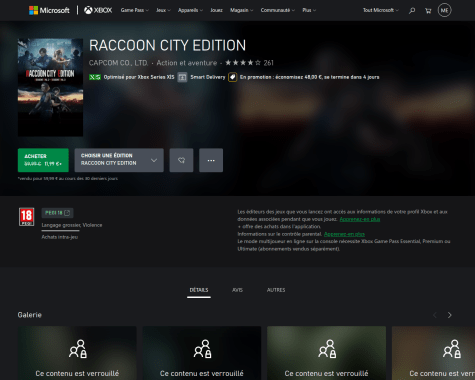Follow first Apprenez-en plus link about profile data

[360, 219]
